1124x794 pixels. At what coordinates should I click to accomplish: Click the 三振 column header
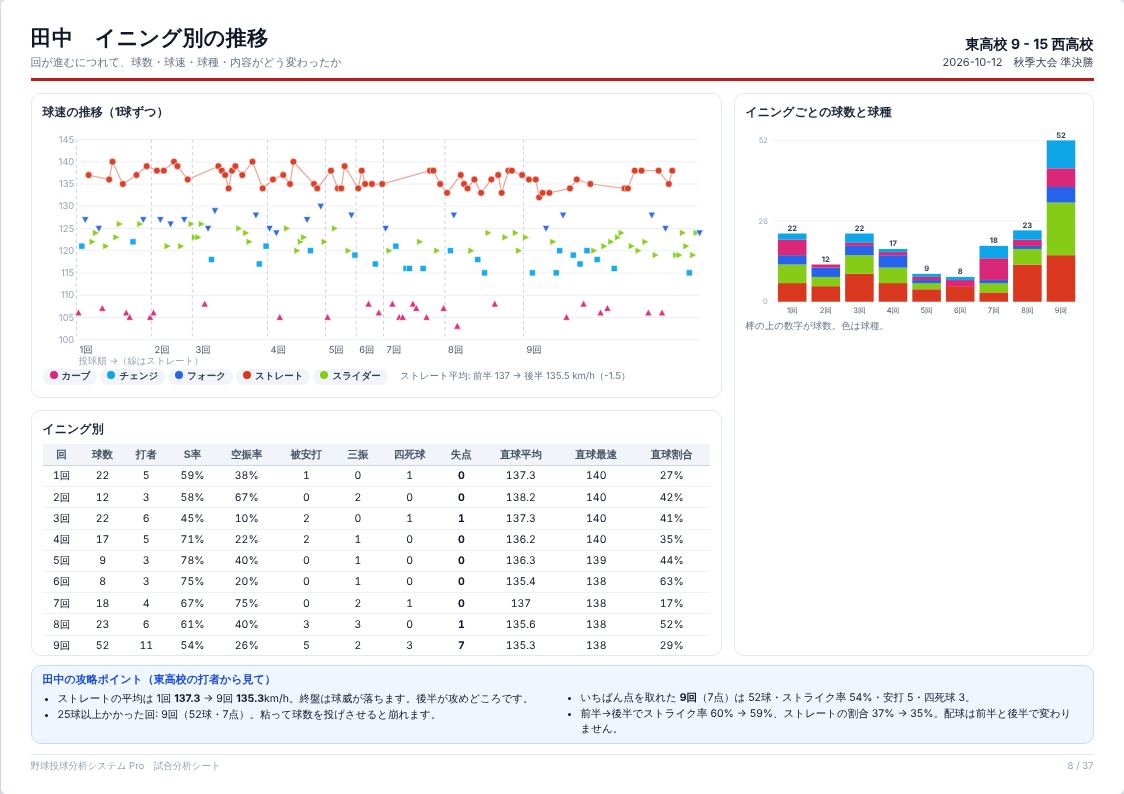(x=358, y=454)
